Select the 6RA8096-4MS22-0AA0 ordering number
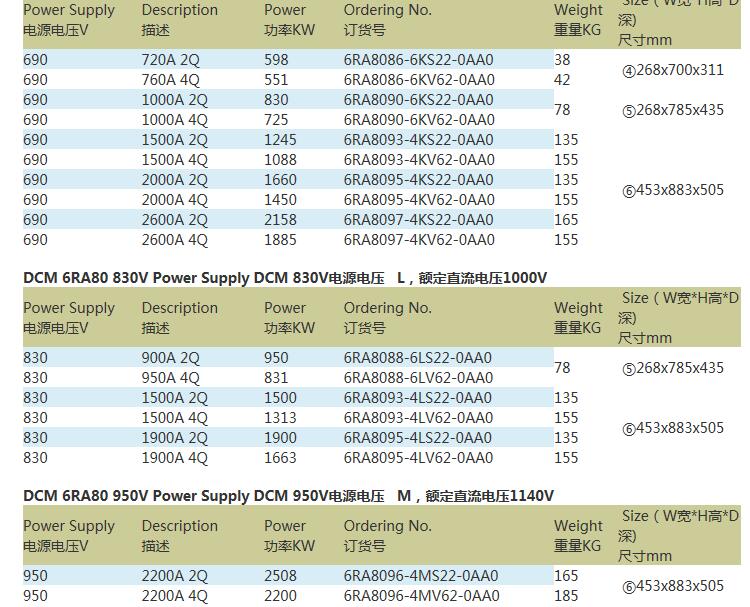This screenshot has width=750, height=607. [420, 576]
